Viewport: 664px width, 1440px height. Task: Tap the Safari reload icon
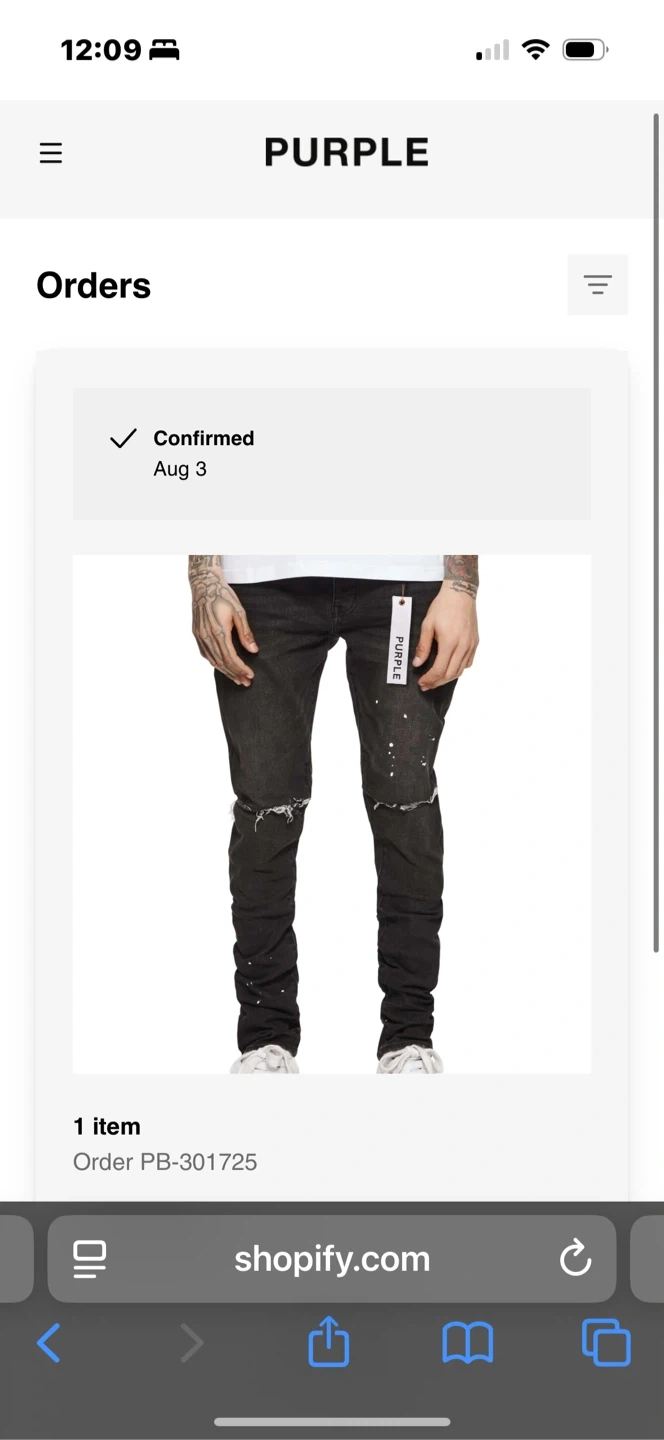click(x=575, y=1259)
